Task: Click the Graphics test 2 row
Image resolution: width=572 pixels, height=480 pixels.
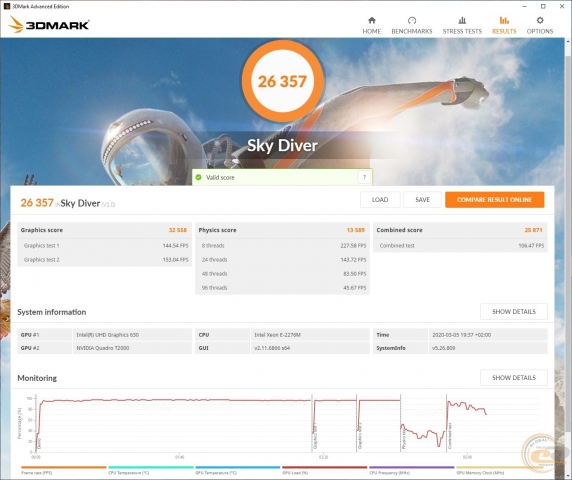Action: (x=104, y=260)
